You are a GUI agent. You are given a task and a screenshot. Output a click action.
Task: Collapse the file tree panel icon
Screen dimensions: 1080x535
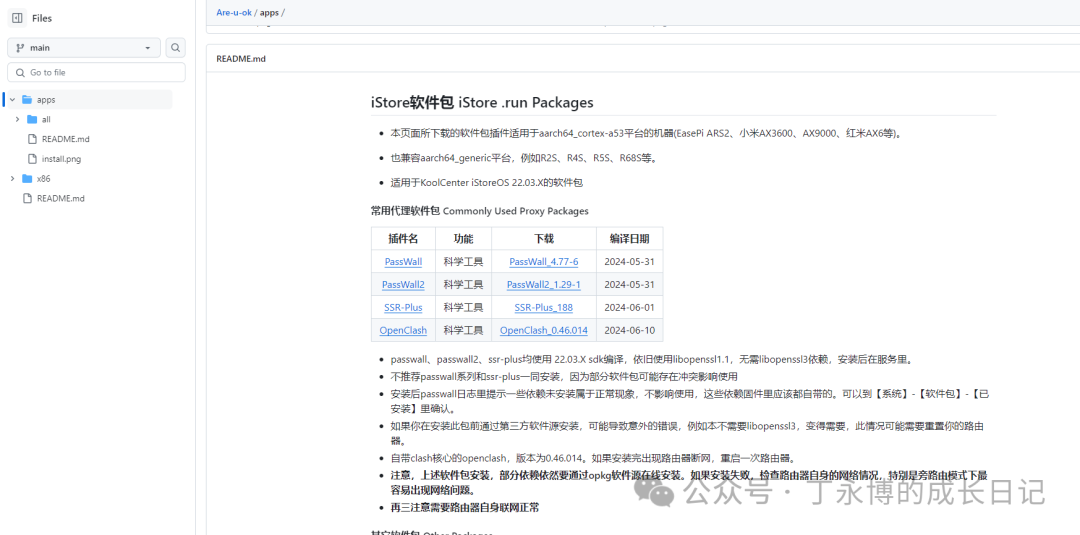click(18, 19)
